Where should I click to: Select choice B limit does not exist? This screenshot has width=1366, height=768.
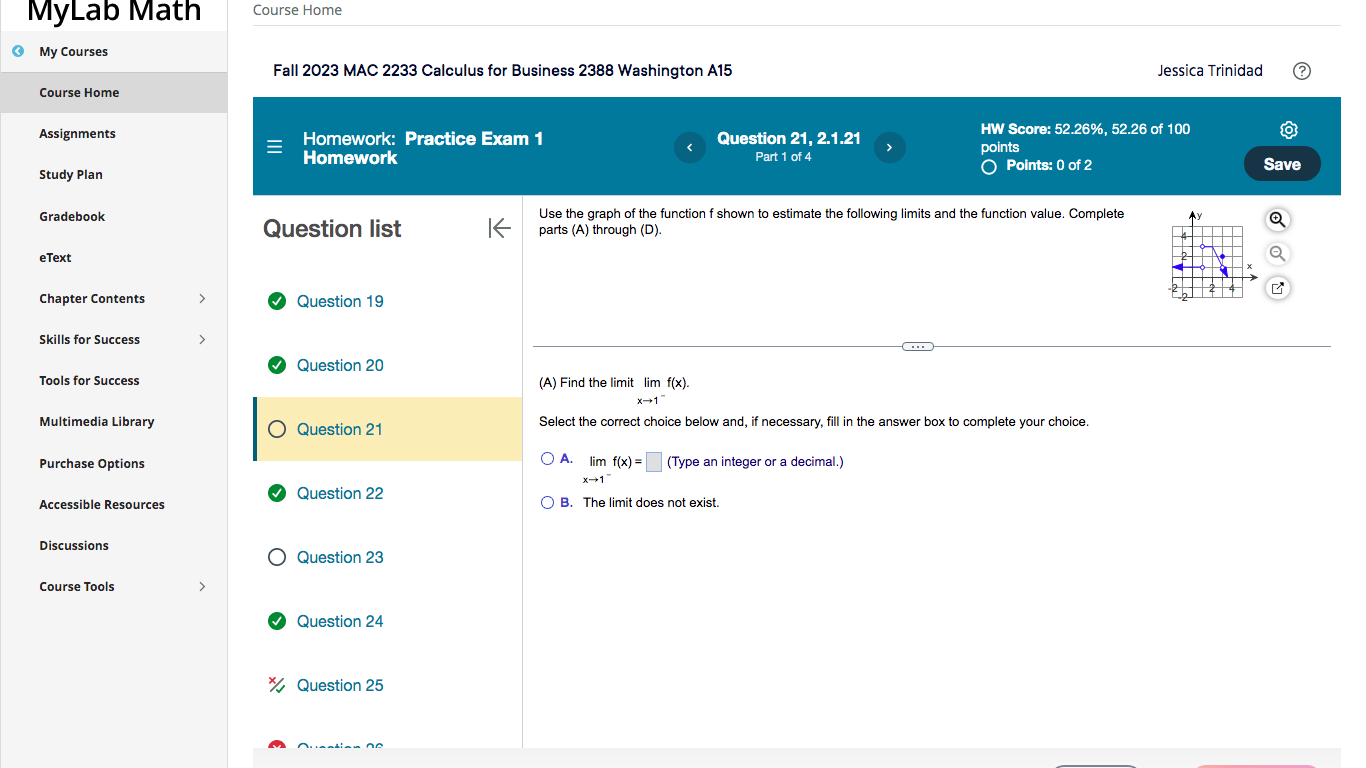coord(547,502)
